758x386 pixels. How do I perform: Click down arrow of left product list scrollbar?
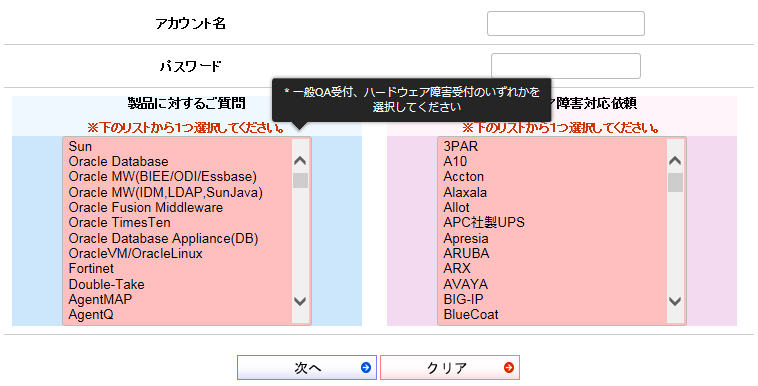[300, 301]
